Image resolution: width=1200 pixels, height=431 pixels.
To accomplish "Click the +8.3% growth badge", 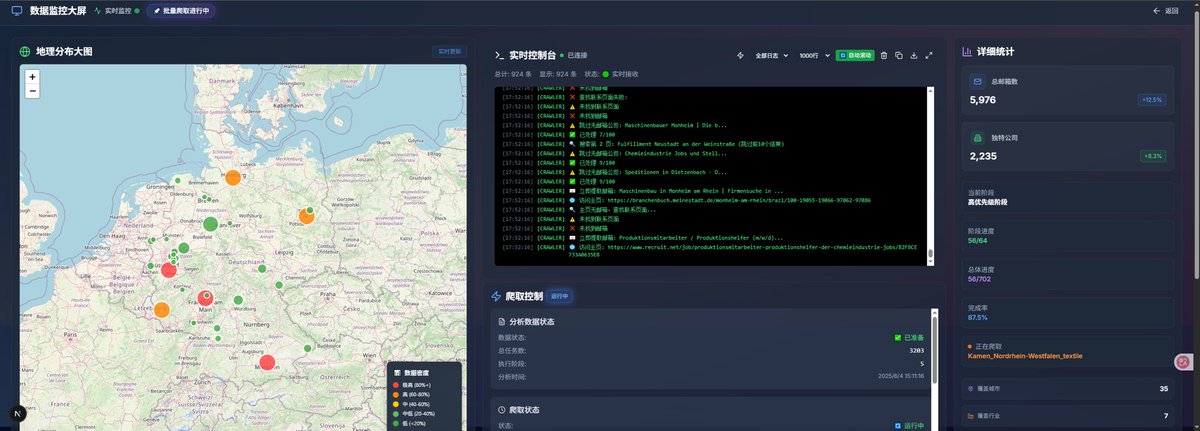I will pos(1153,156).
